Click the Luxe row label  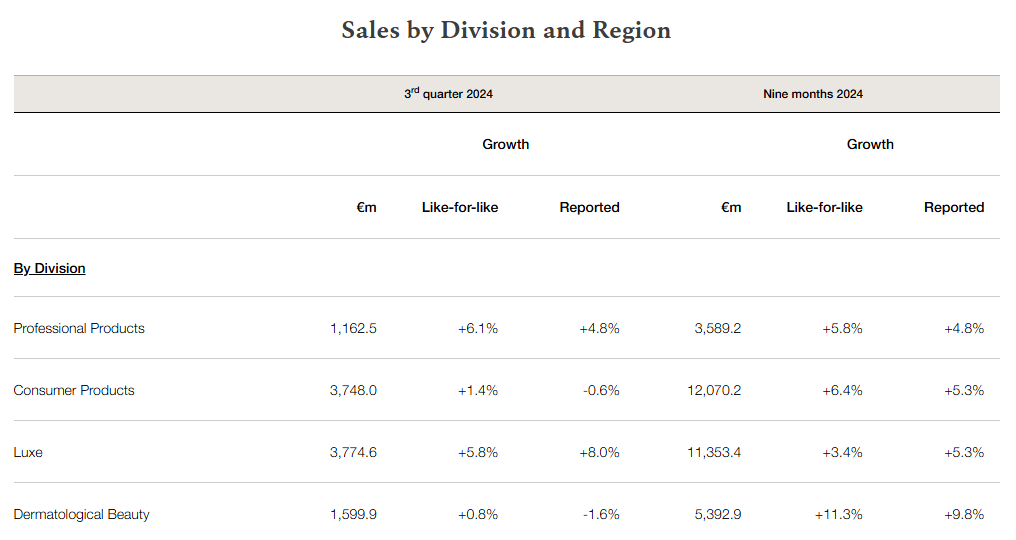(x=28, y=452)
